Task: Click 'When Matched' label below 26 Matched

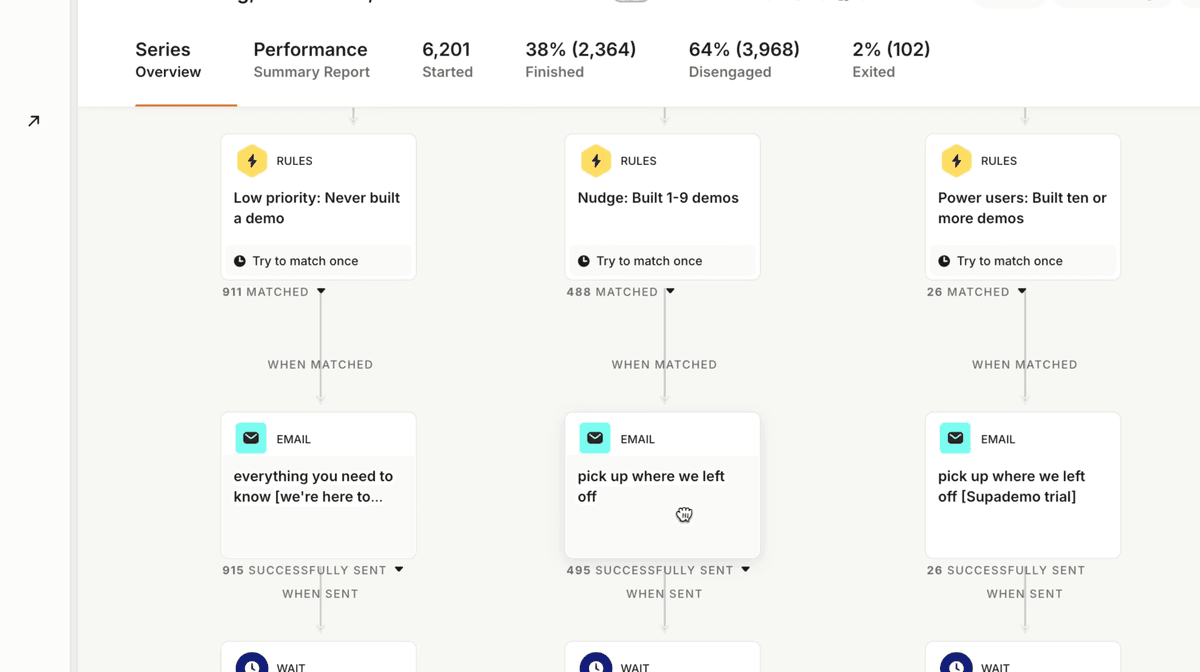Action: coord(1024,365)
